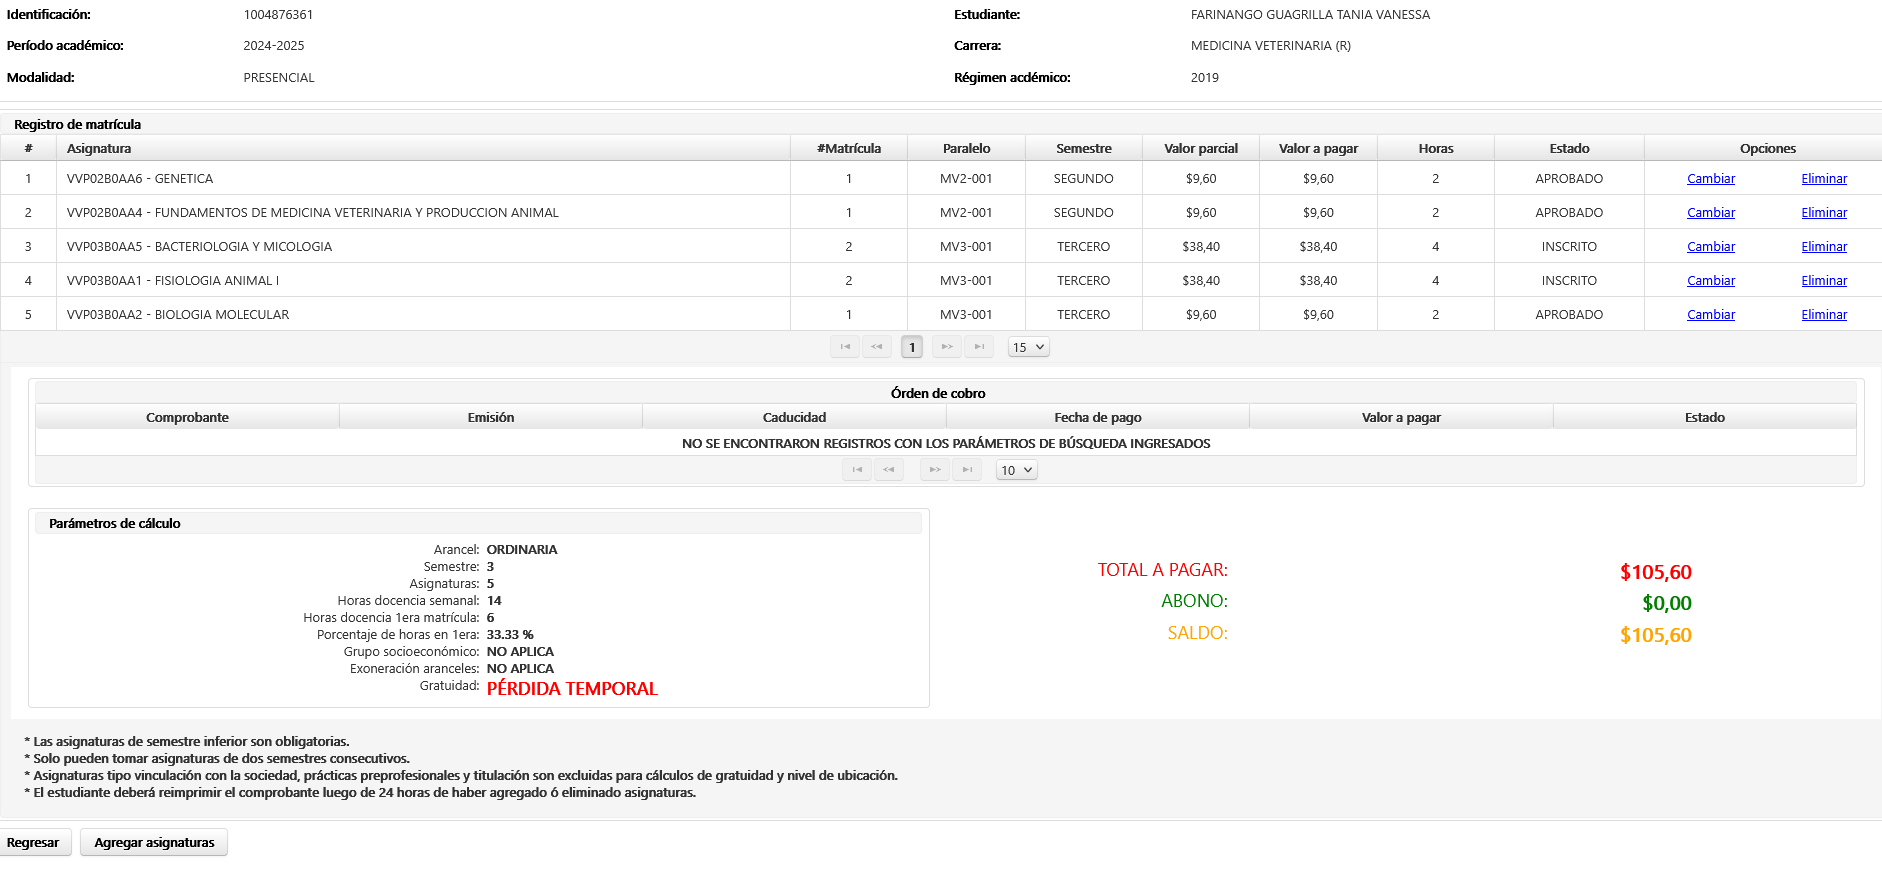Click Eliminar for FUNDAMENTOS DE MEDICINA VETERINARIA

[x=1824, y=213]
